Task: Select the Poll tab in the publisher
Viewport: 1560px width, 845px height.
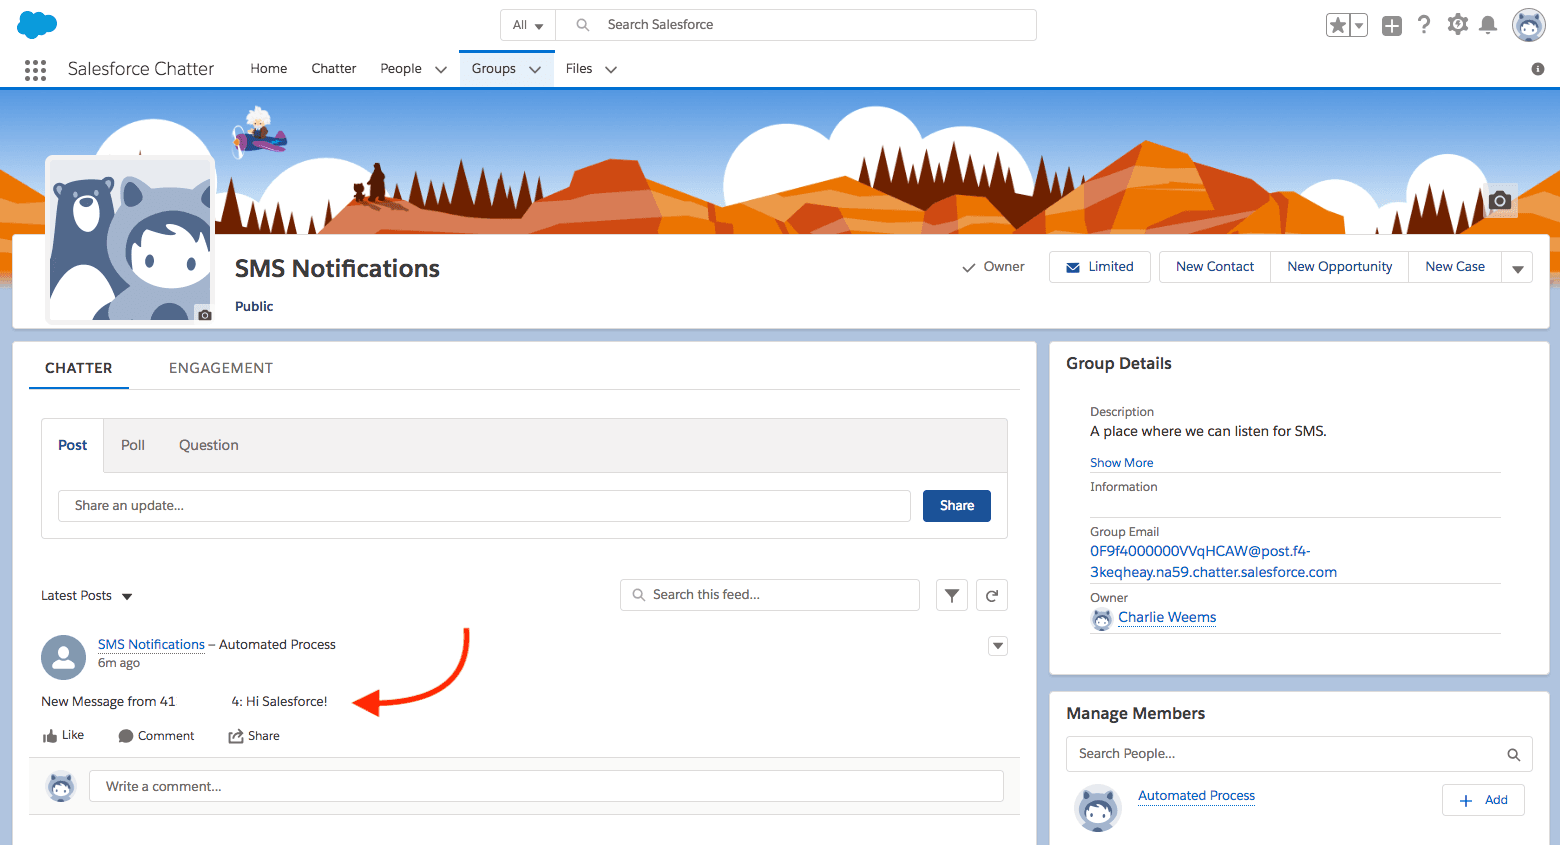Action: coord(133,444)
